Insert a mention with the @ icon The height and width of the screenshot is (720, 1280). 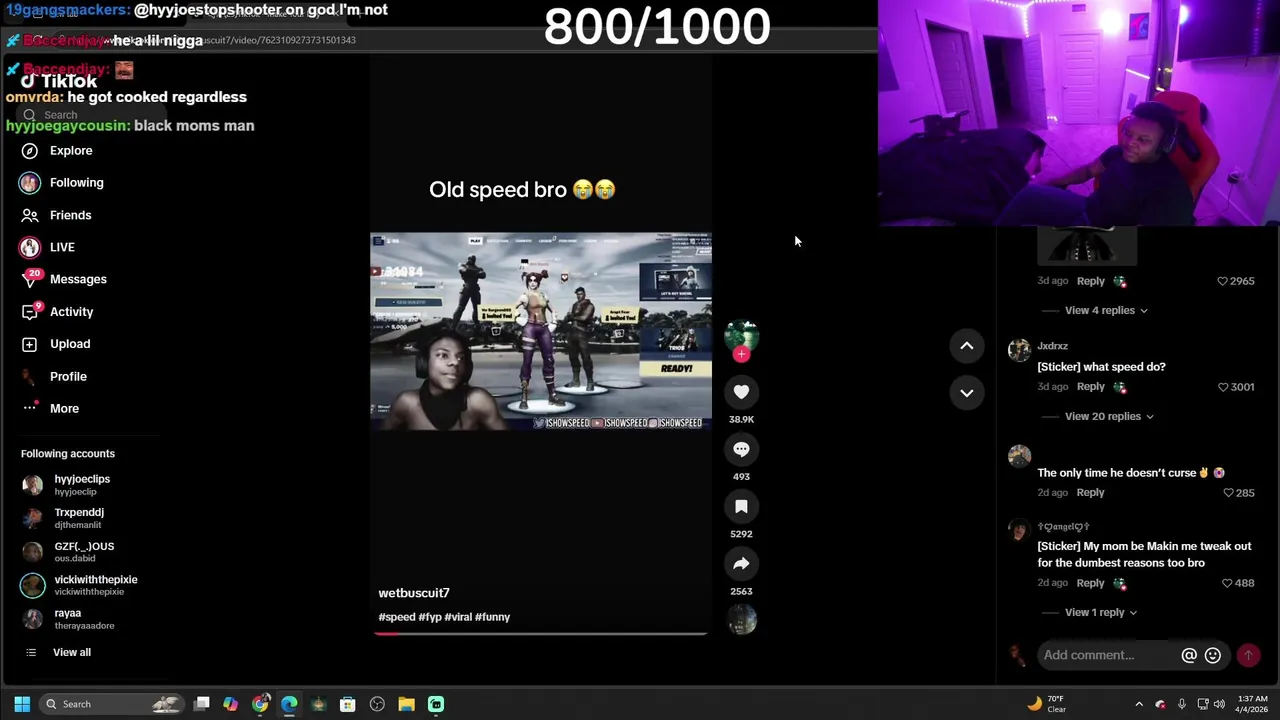click(x=1189, y=655)
